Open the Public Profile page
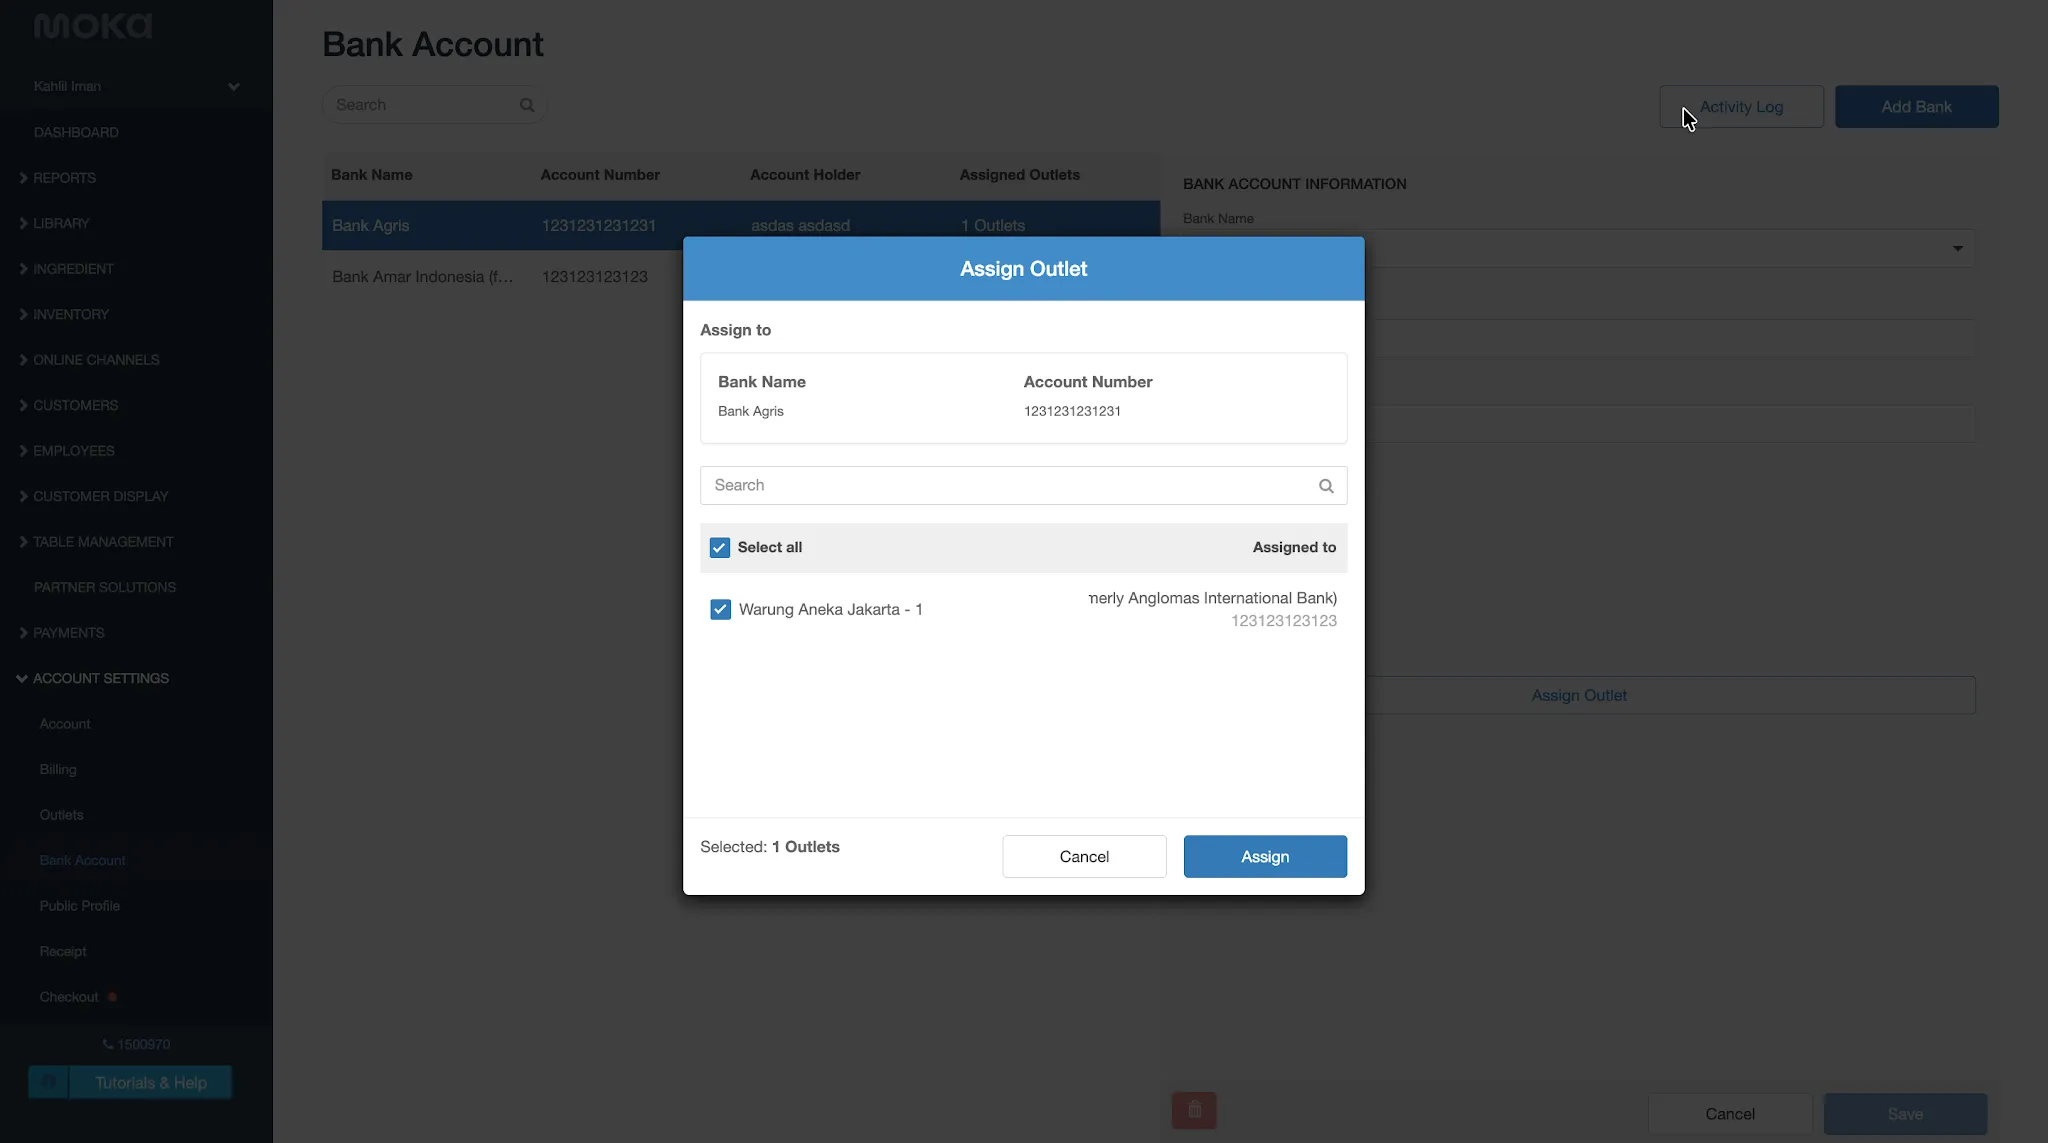 (x=80, y=906)
